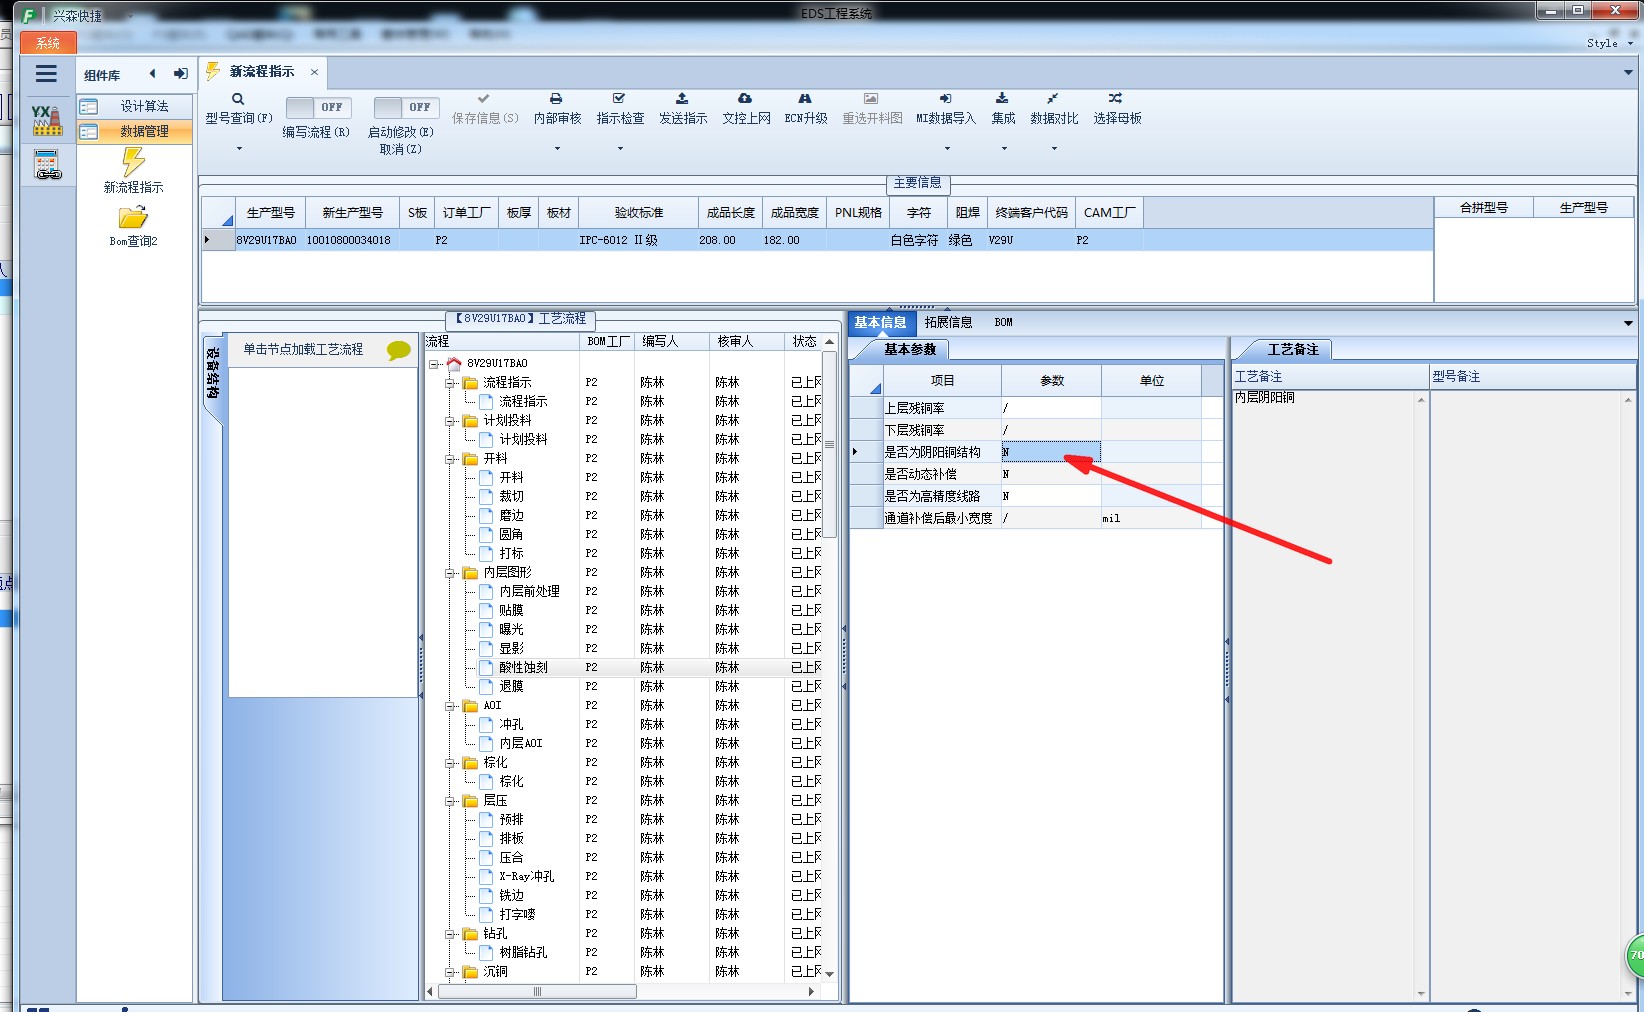Click the 主要信息 section header
The image size is (1644, 1012).
click(917, 183)
